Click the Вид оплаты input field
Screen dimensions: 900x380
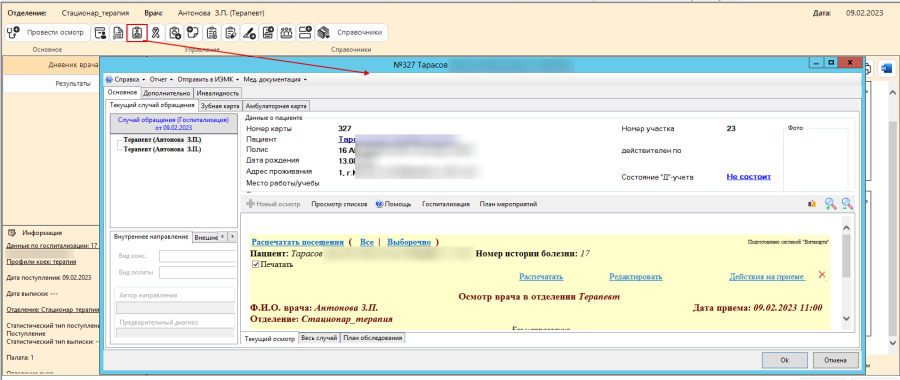point(197,272)
